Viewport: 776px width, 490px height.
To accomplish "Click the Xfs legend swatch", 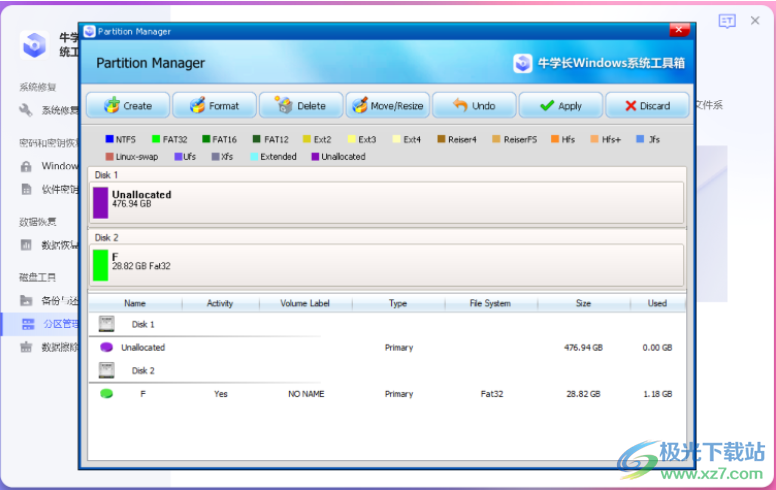I will pyautogui.click(x=215, y=156).
